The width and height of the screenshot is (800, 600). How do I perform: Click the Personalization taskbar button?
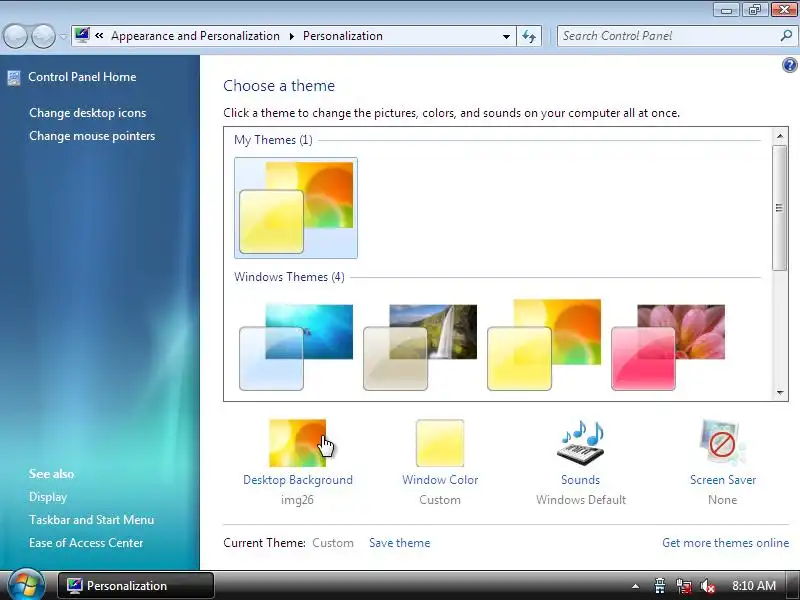(x=135, y=586)
